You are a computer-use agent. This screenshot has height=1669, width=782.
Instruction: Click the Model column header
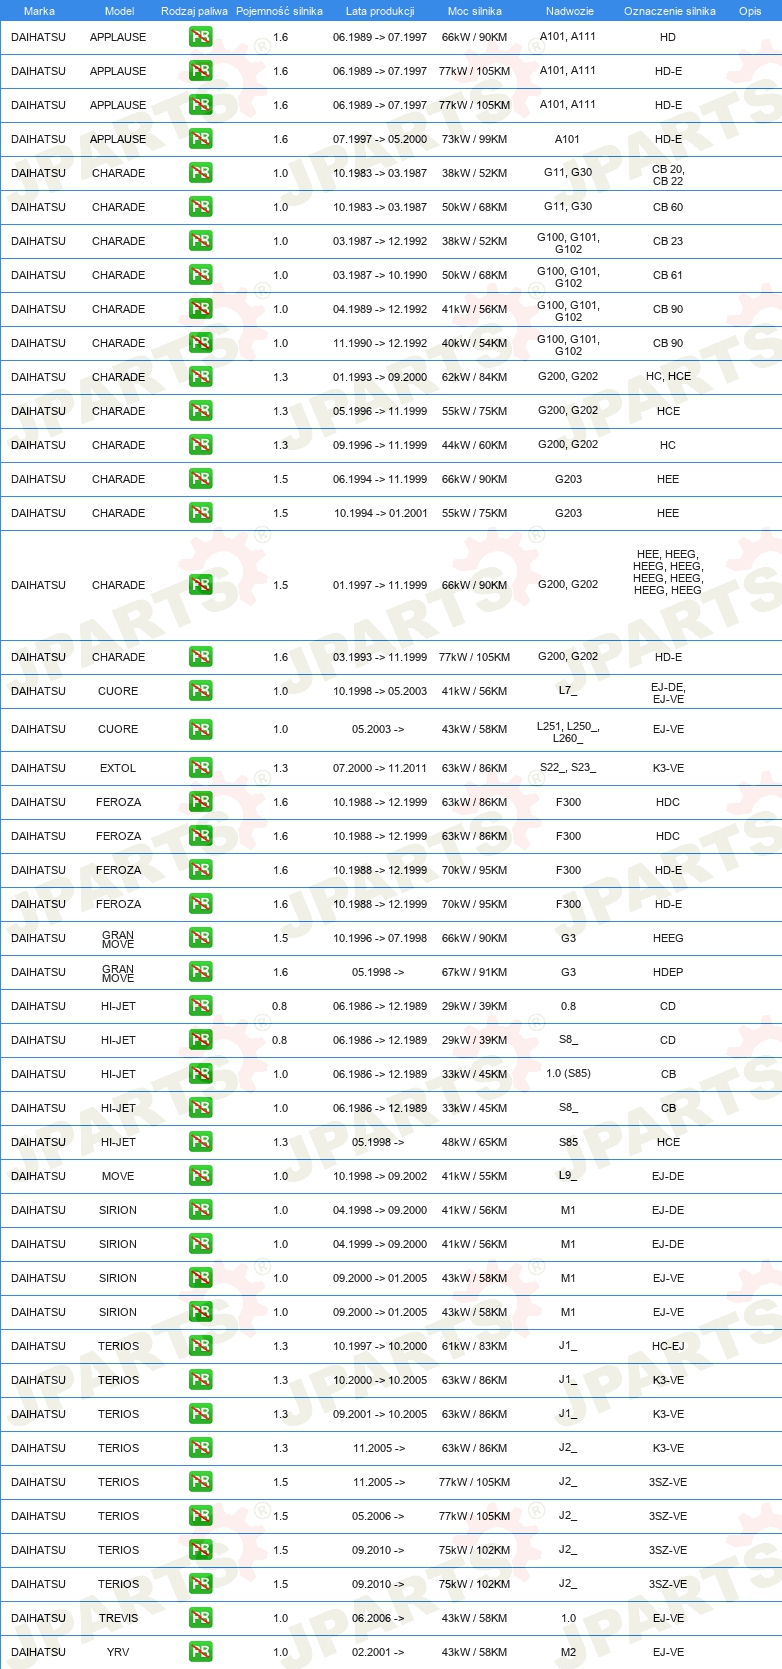[x=120, y=11]
